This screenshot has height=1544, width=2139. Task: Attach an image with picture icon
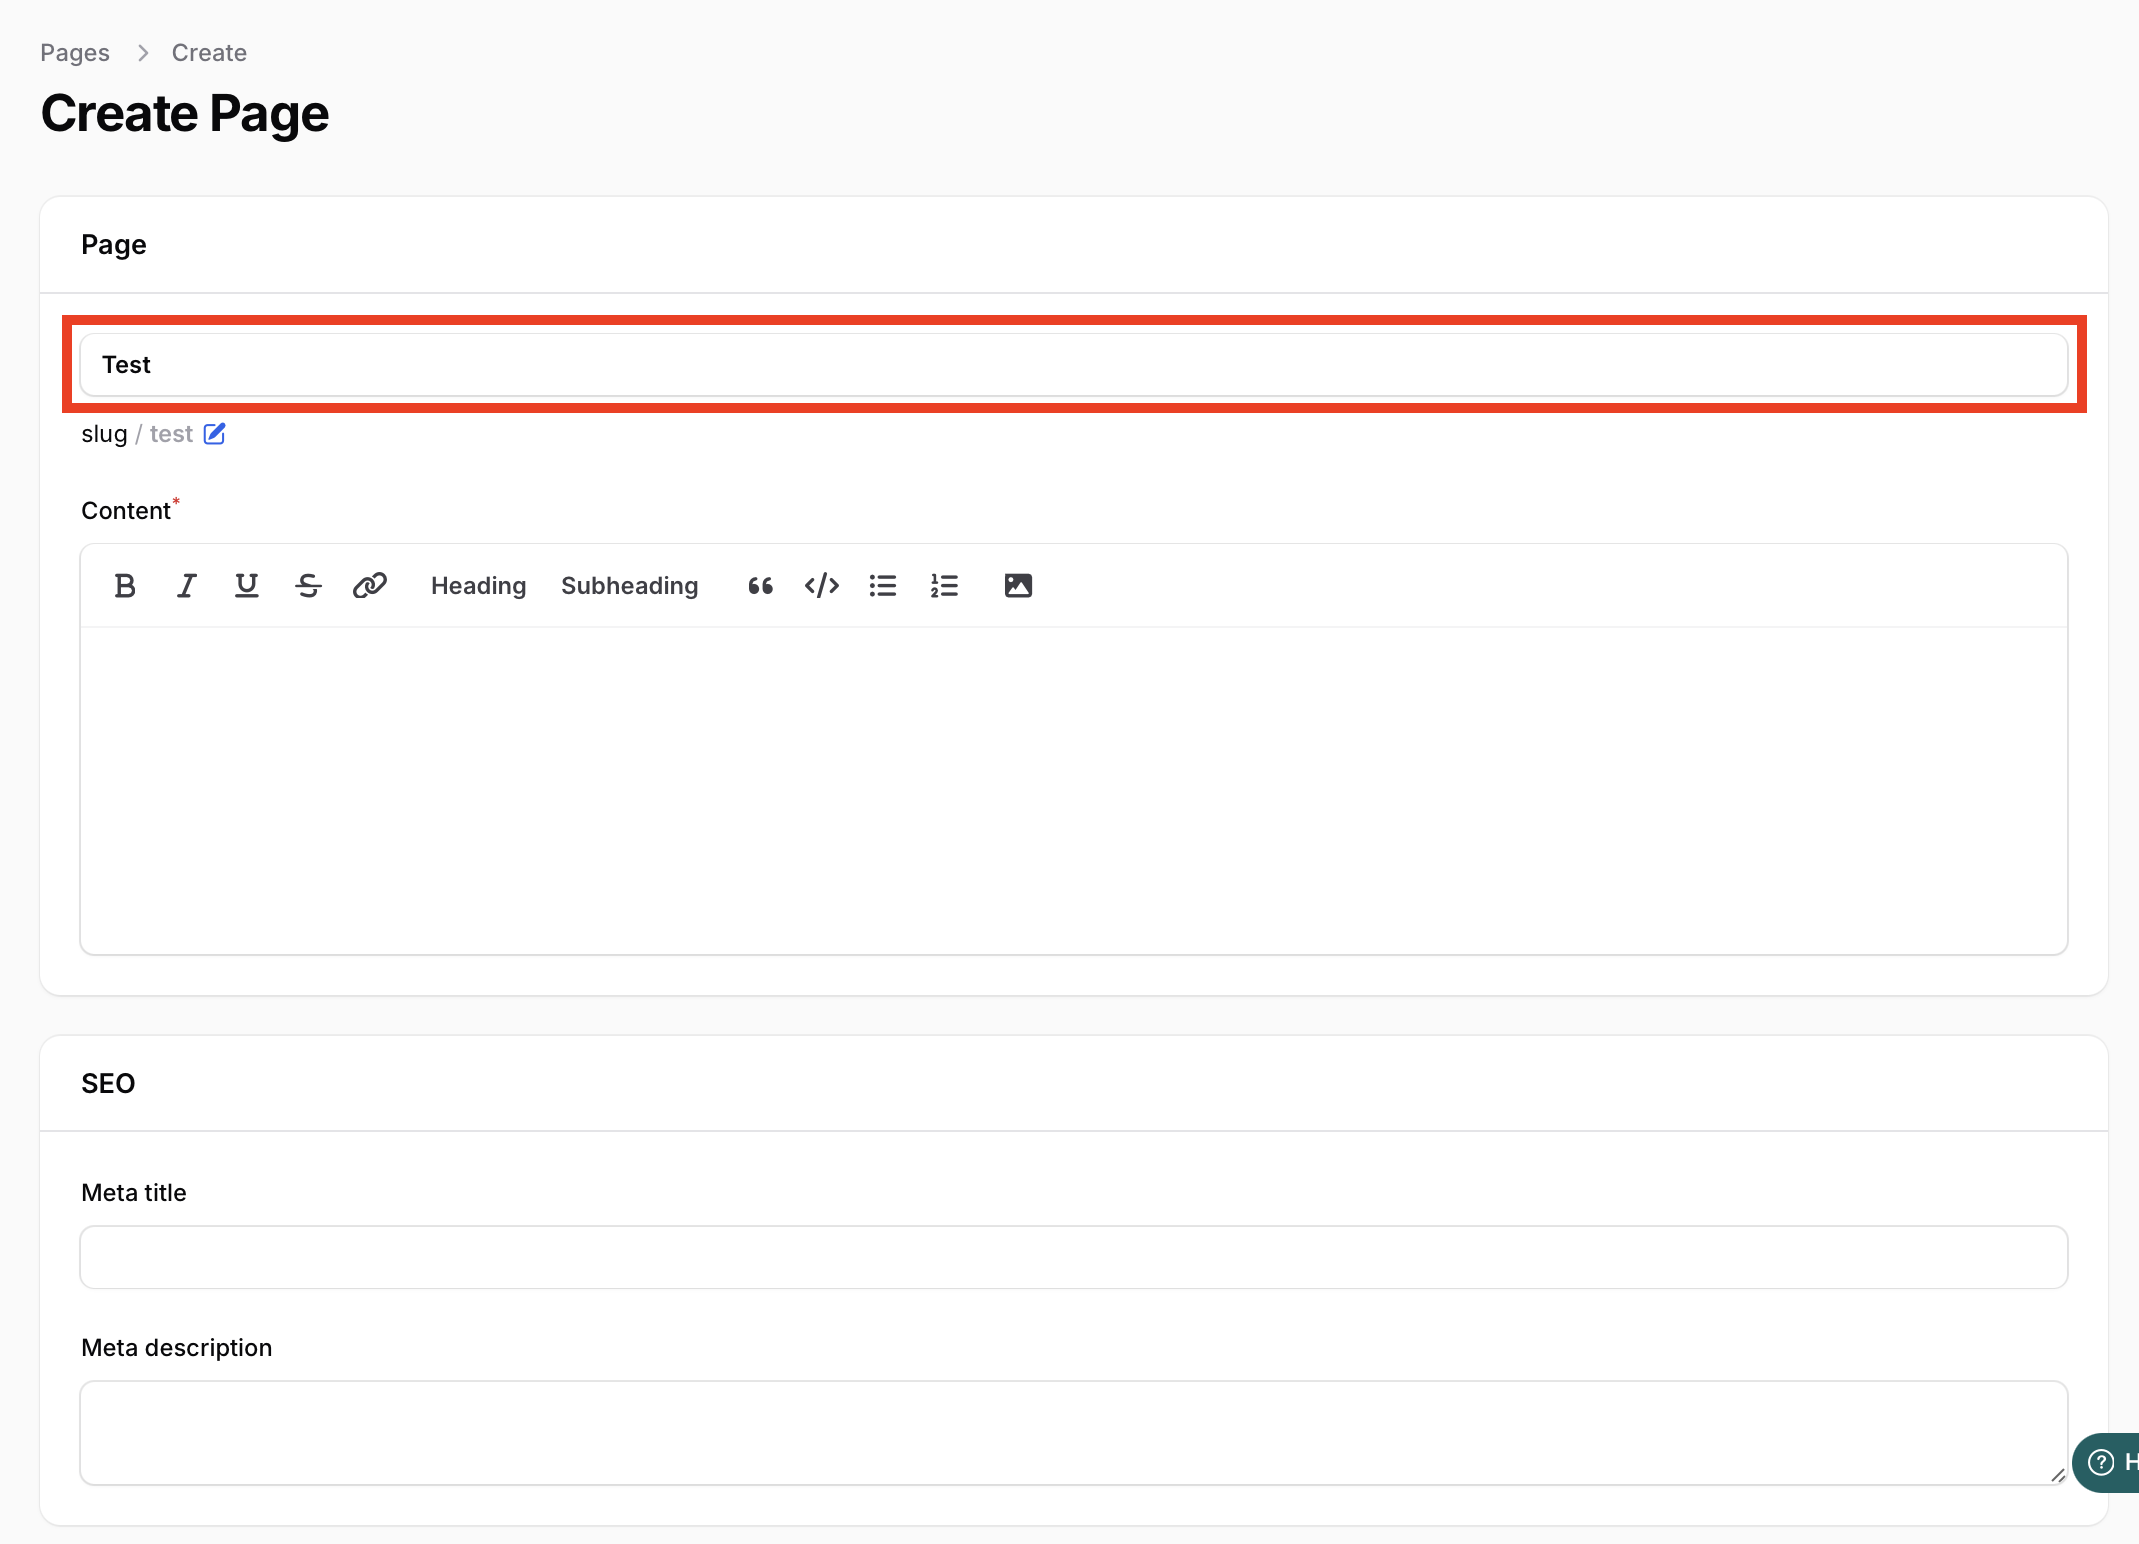1018,586
